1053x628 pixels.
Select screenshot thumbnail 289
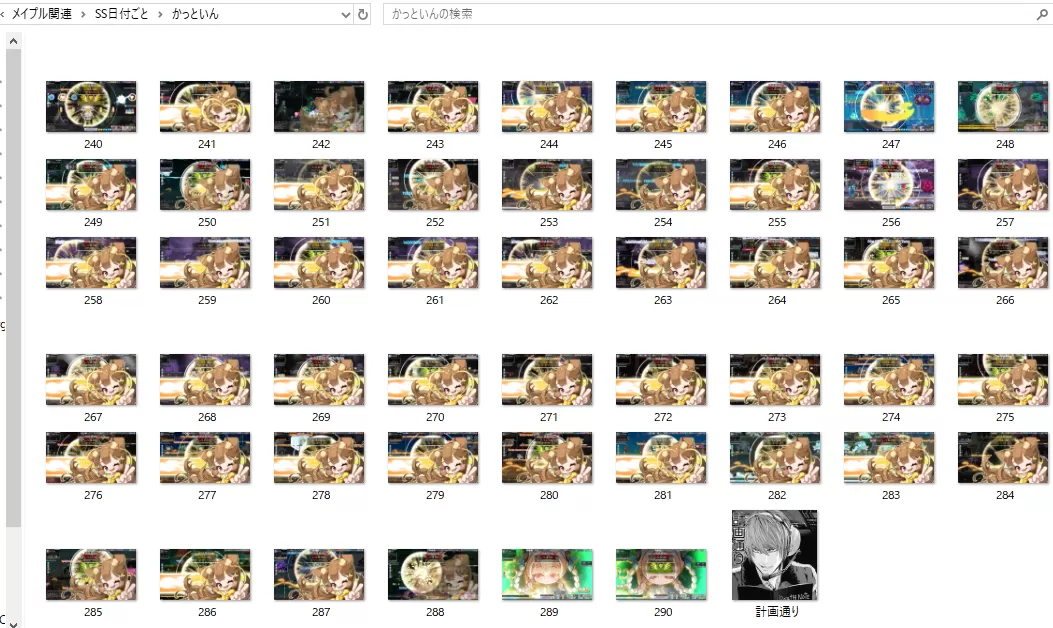click(x=547, y=574)
